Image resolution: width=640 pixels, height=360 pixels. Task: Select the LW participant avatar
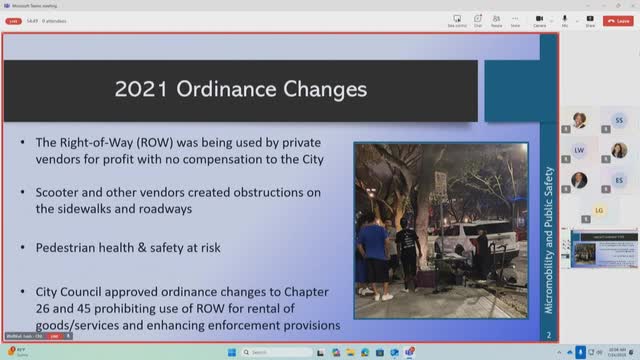pos(579,150)
